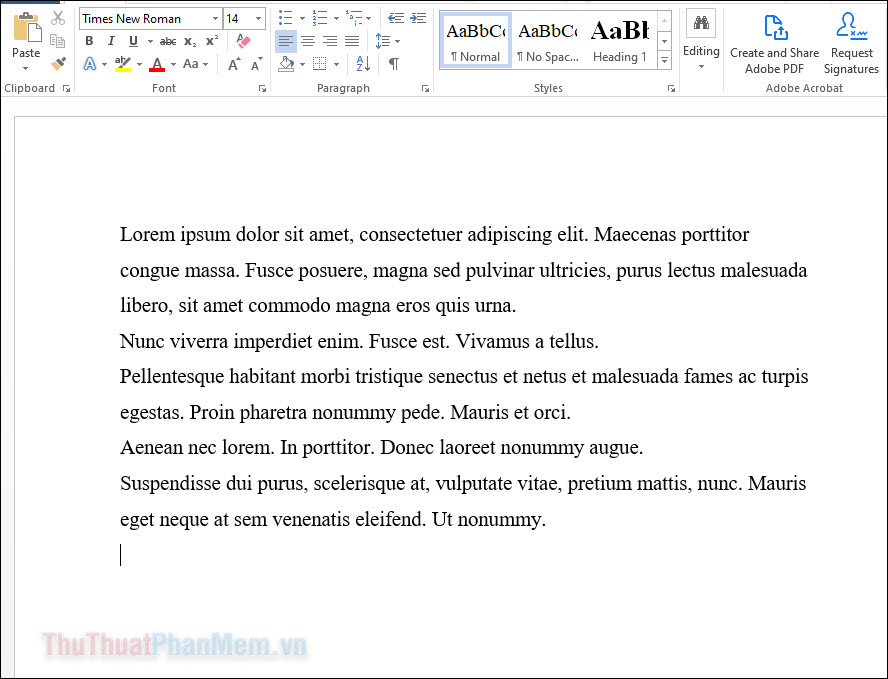Toggle Bold formatting
The image size is (888, 679).
89,41
